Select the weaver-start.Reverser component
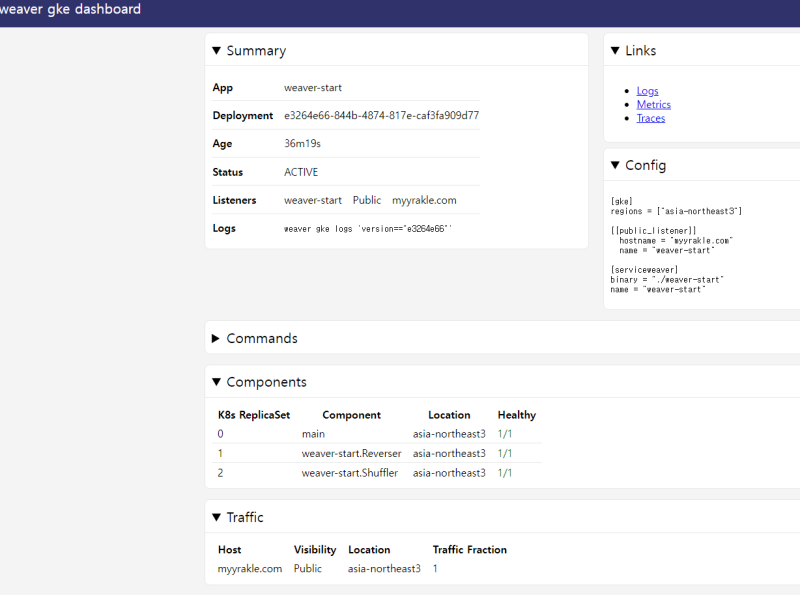800x595 pixels. tap(351, 454)
